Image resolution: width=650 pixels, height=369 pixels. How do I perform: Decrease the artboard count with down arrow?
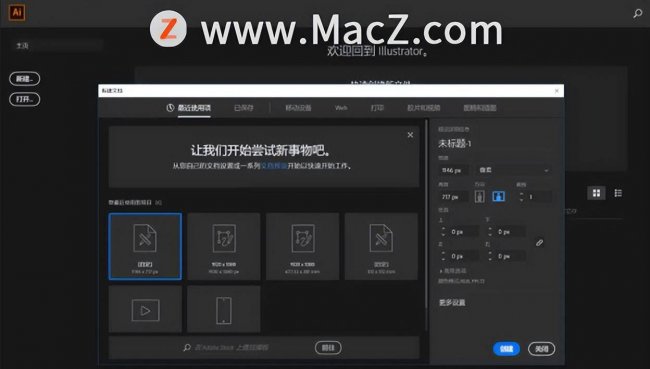521,199
